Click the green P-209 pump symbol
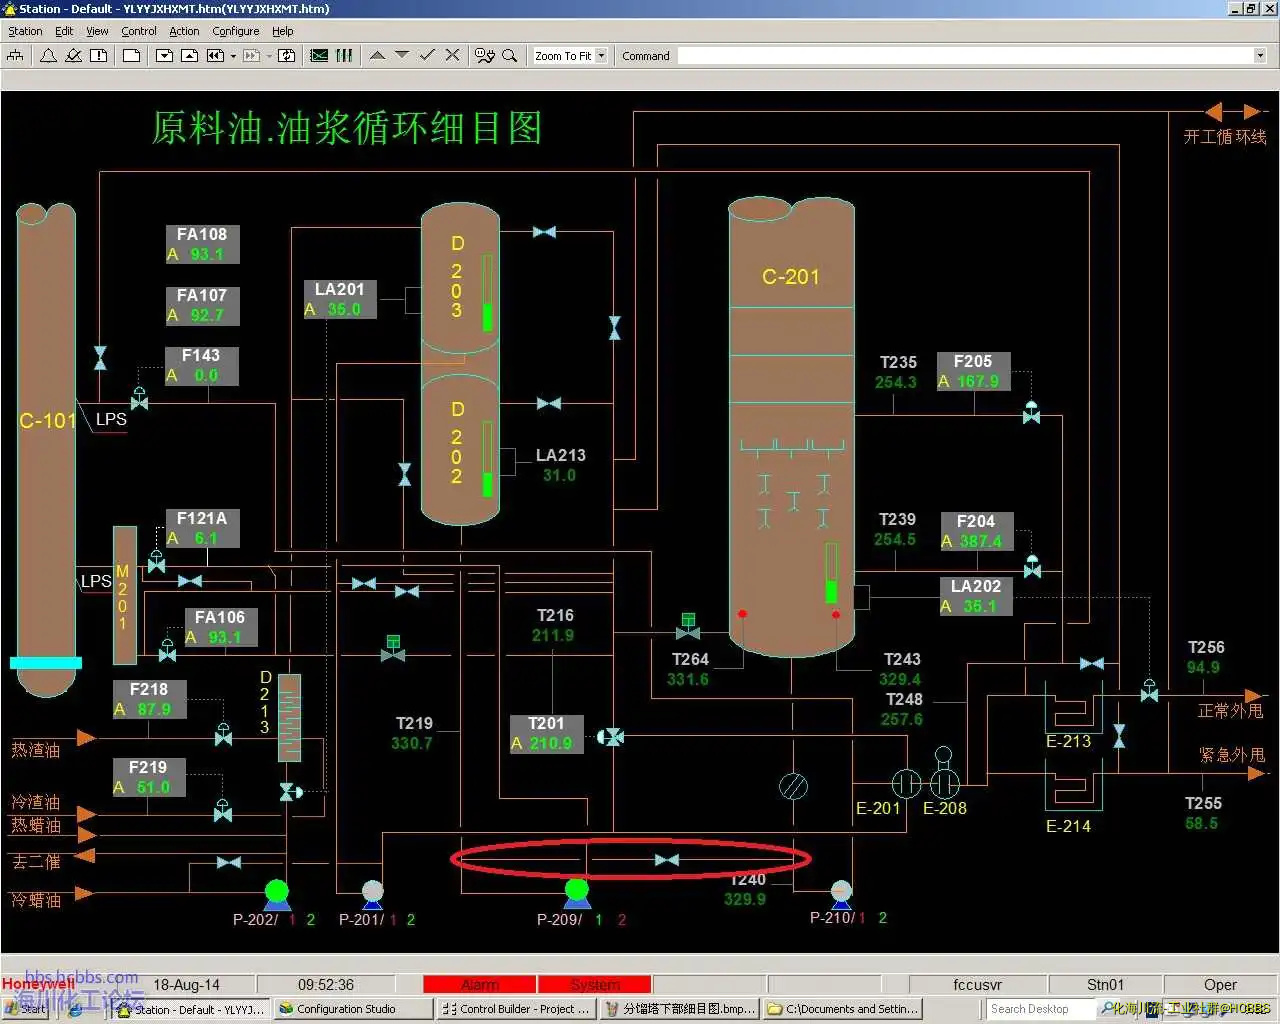 (x=577, y=891)
